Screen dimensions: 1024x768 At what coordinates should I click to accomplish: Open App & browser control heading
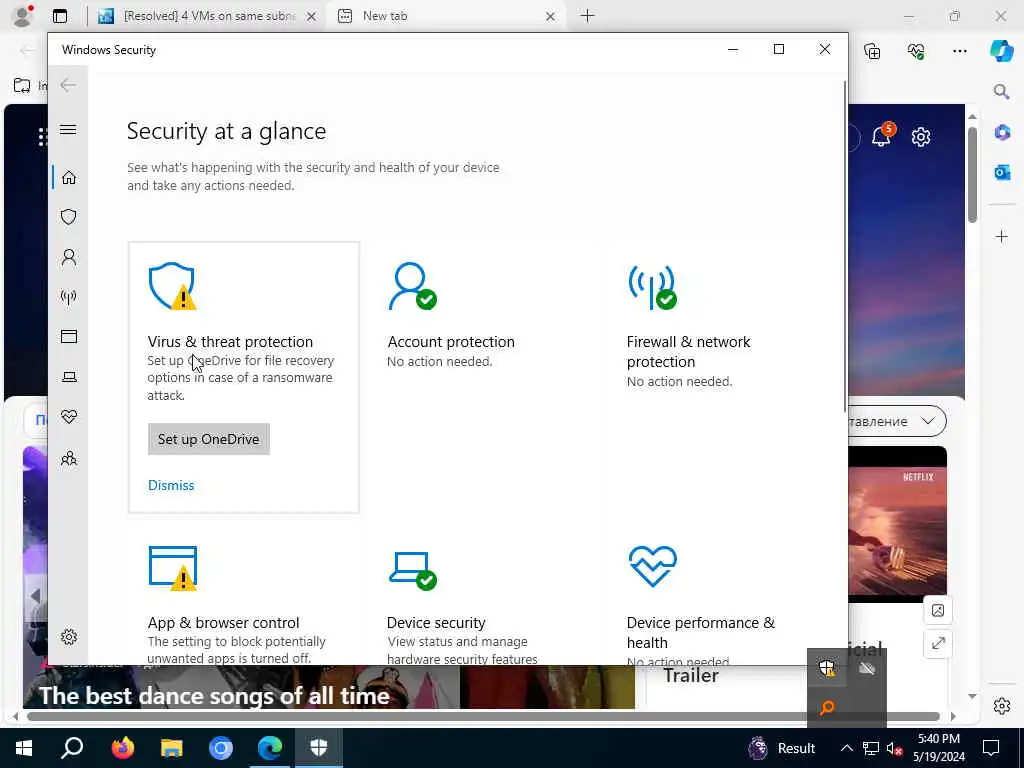223,622
